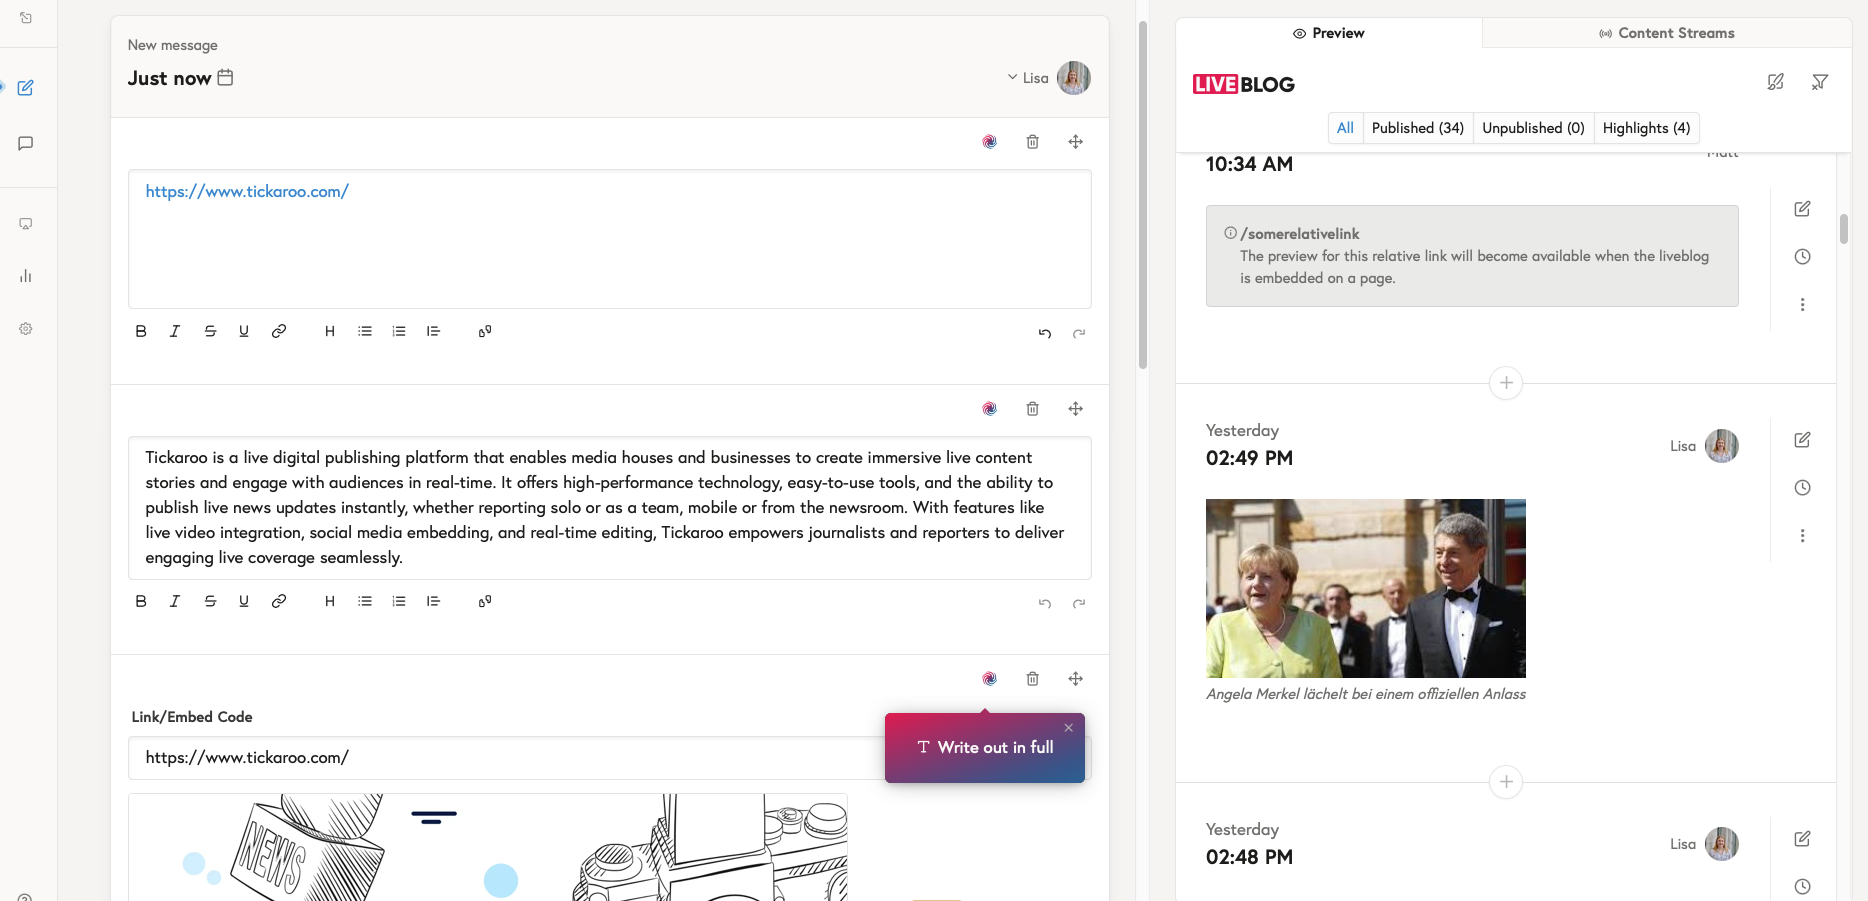Viewport: 1868px width, 901px height.
Task: Open the analytics bar chart sidebar icon
Action: (x=26, y=276)
